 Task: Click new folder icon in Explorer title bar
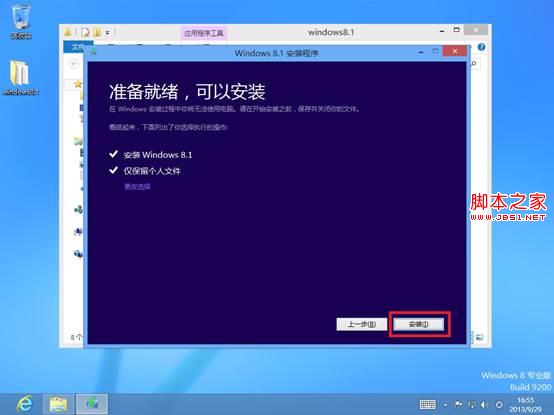(97, 32)
